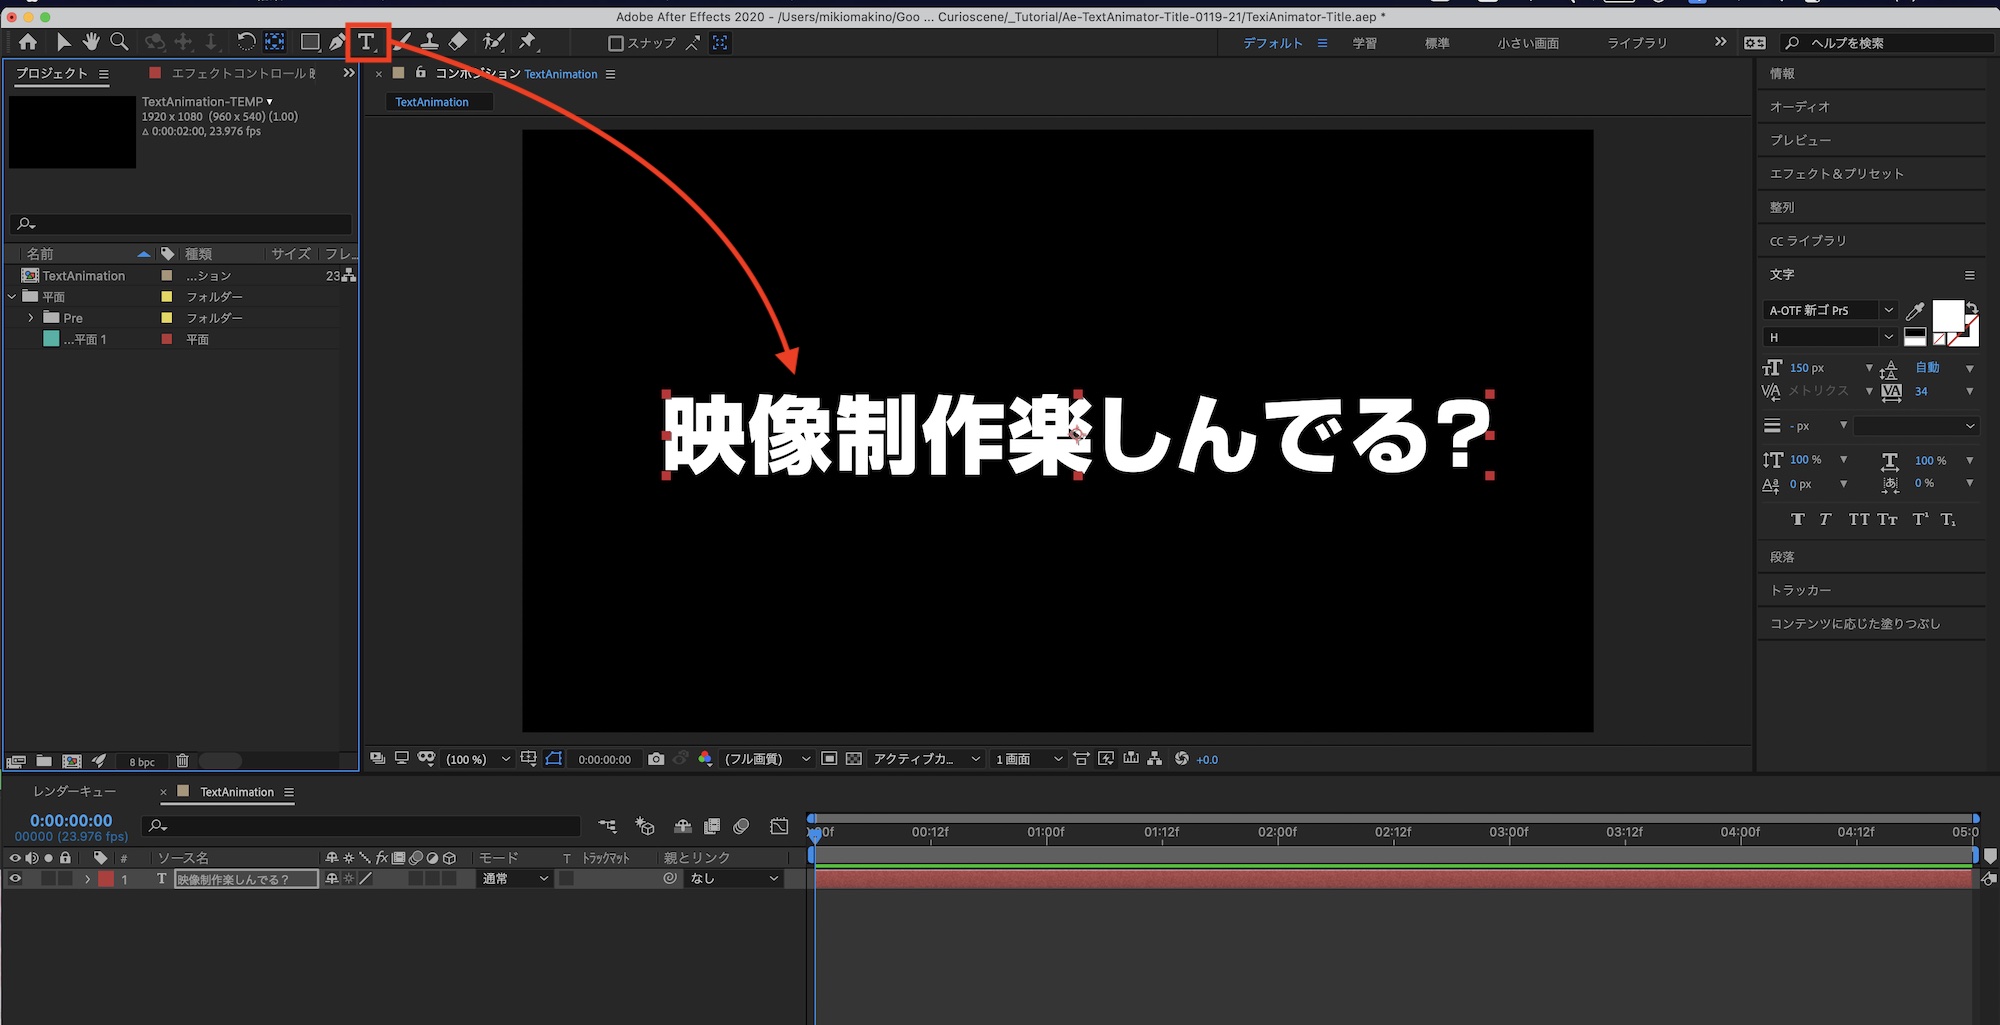
Task: Open the 段落 panel
Action: 1782,557
